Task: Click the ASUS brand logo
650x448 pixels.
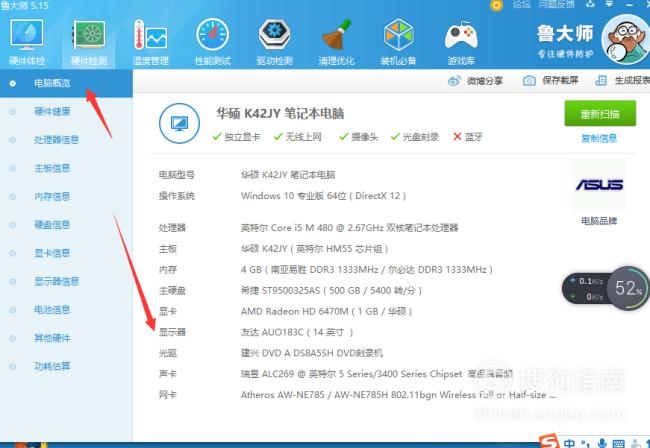Action: 599,185
